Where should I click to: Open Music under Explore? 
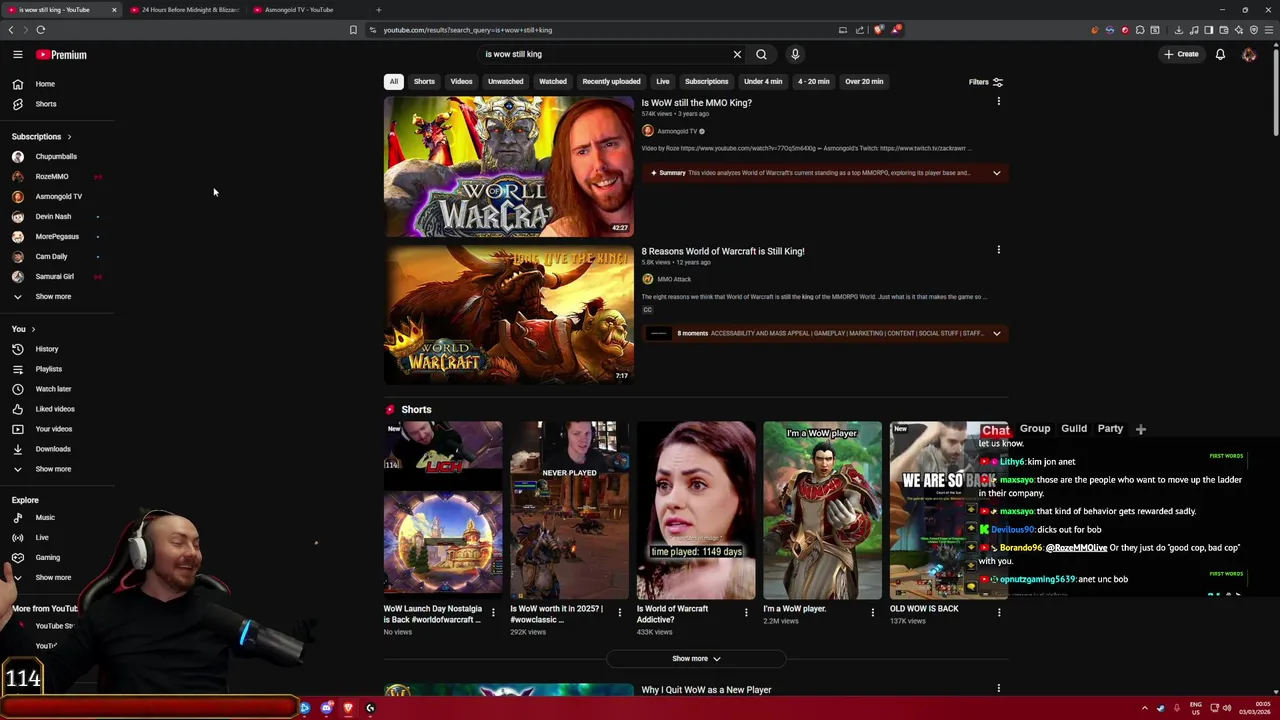[45, 518]
